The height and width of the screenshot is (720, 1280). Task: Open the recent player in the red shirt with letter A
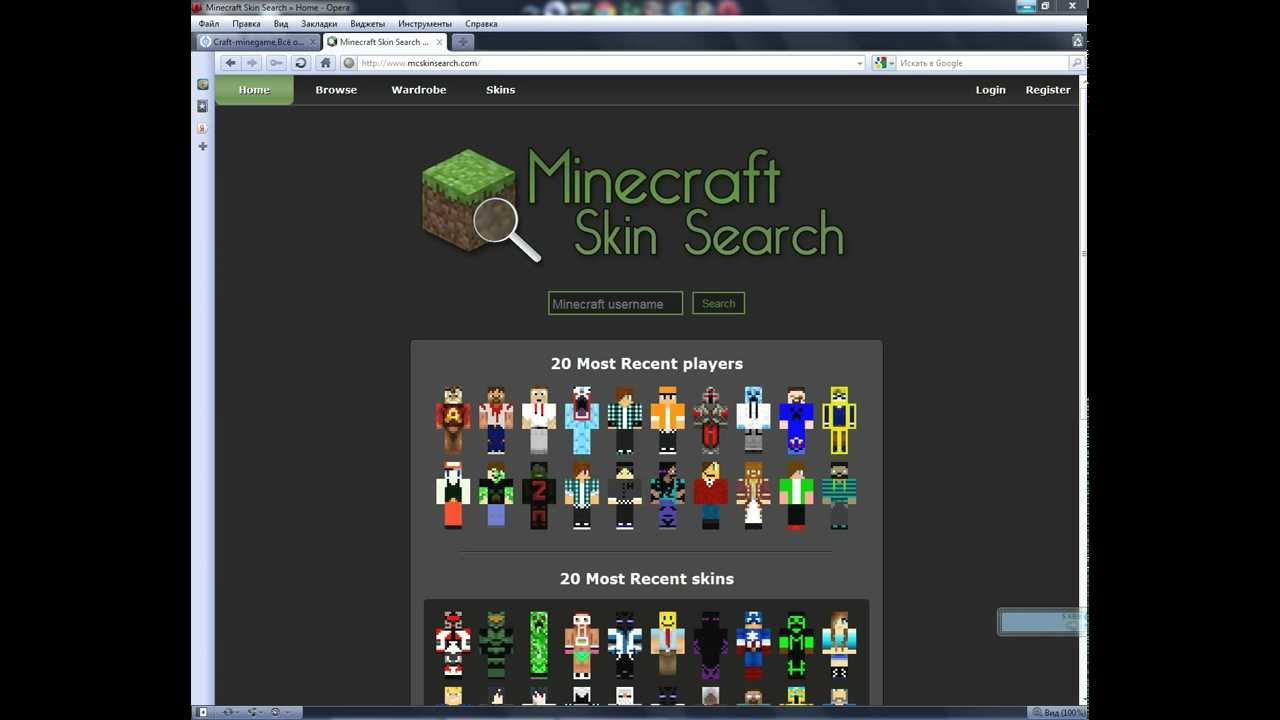tap(453, 420)
